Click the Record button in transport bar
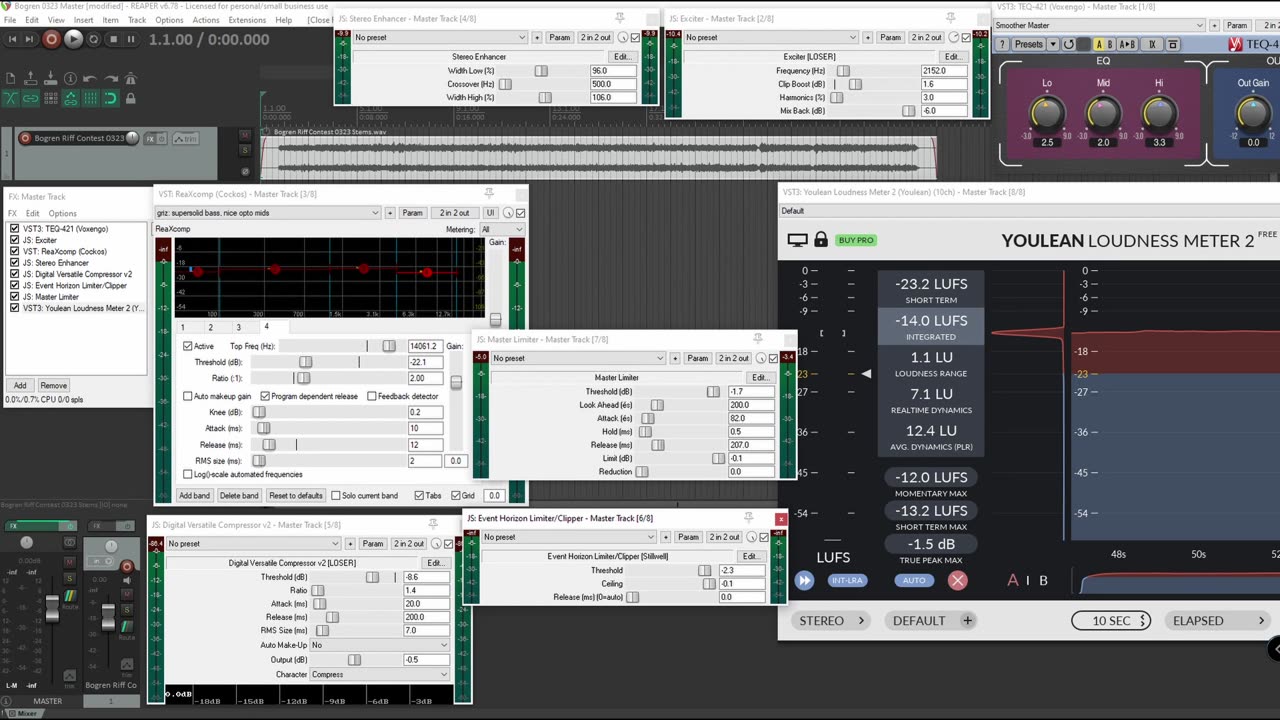Image resolution: width=1280 pixels, height=720 pixels. (51, 39)
